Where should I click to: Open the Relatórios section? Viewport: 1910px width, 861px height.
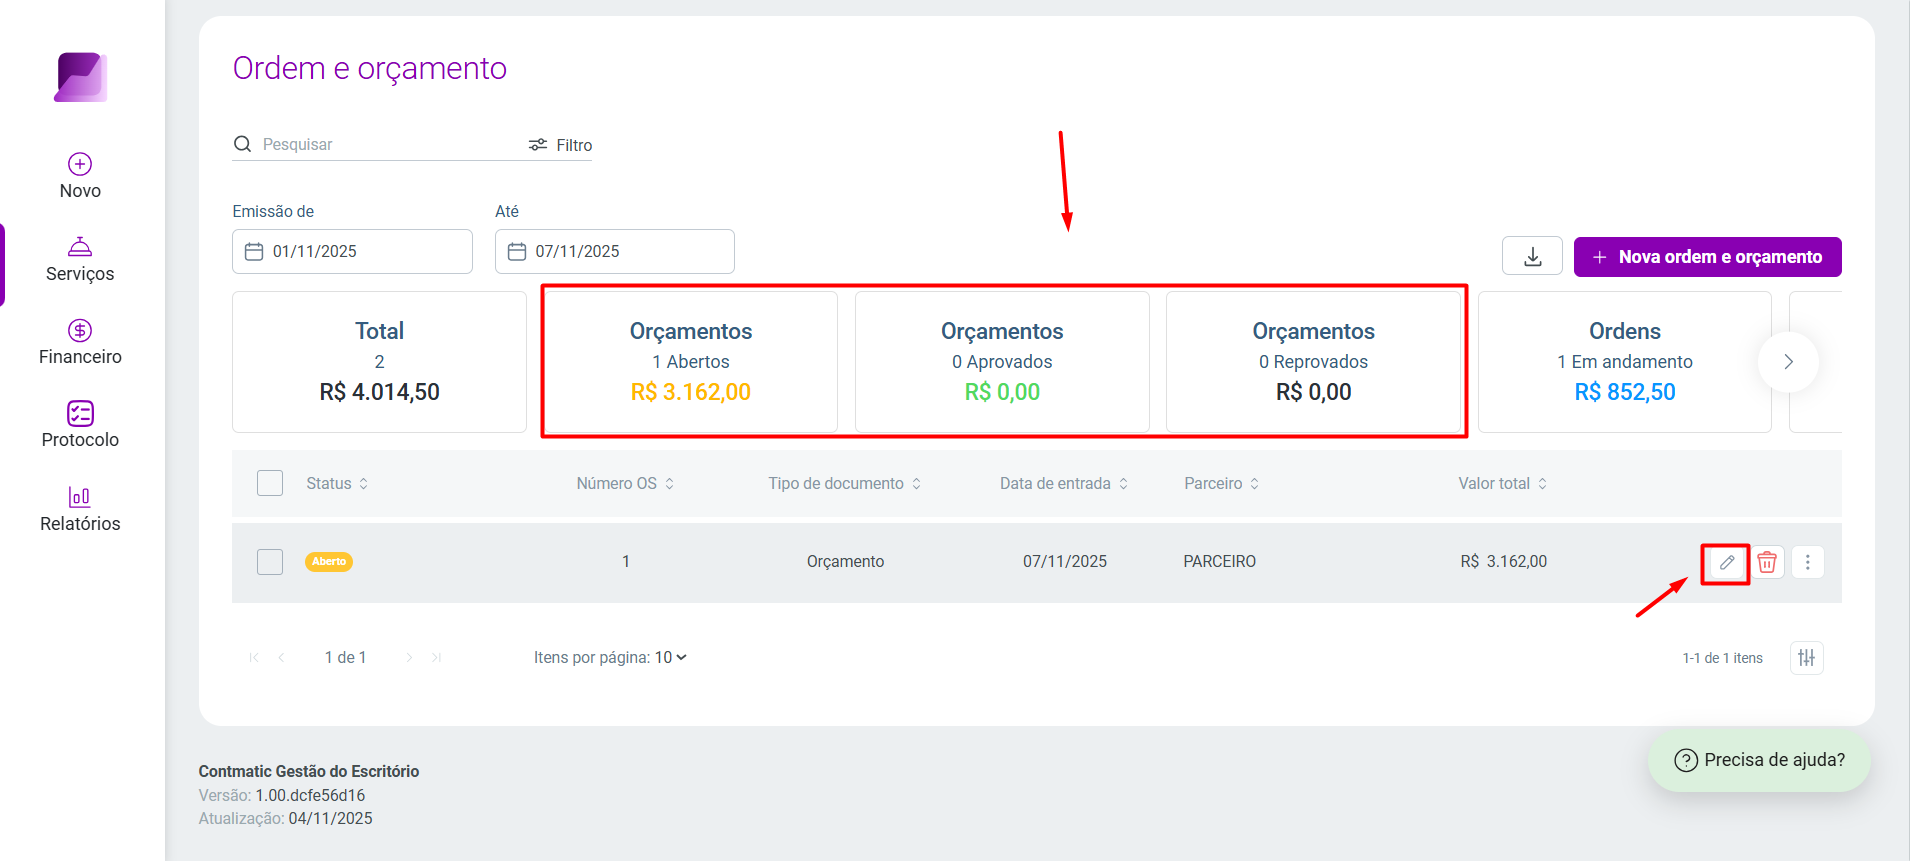tap(80, 509)
